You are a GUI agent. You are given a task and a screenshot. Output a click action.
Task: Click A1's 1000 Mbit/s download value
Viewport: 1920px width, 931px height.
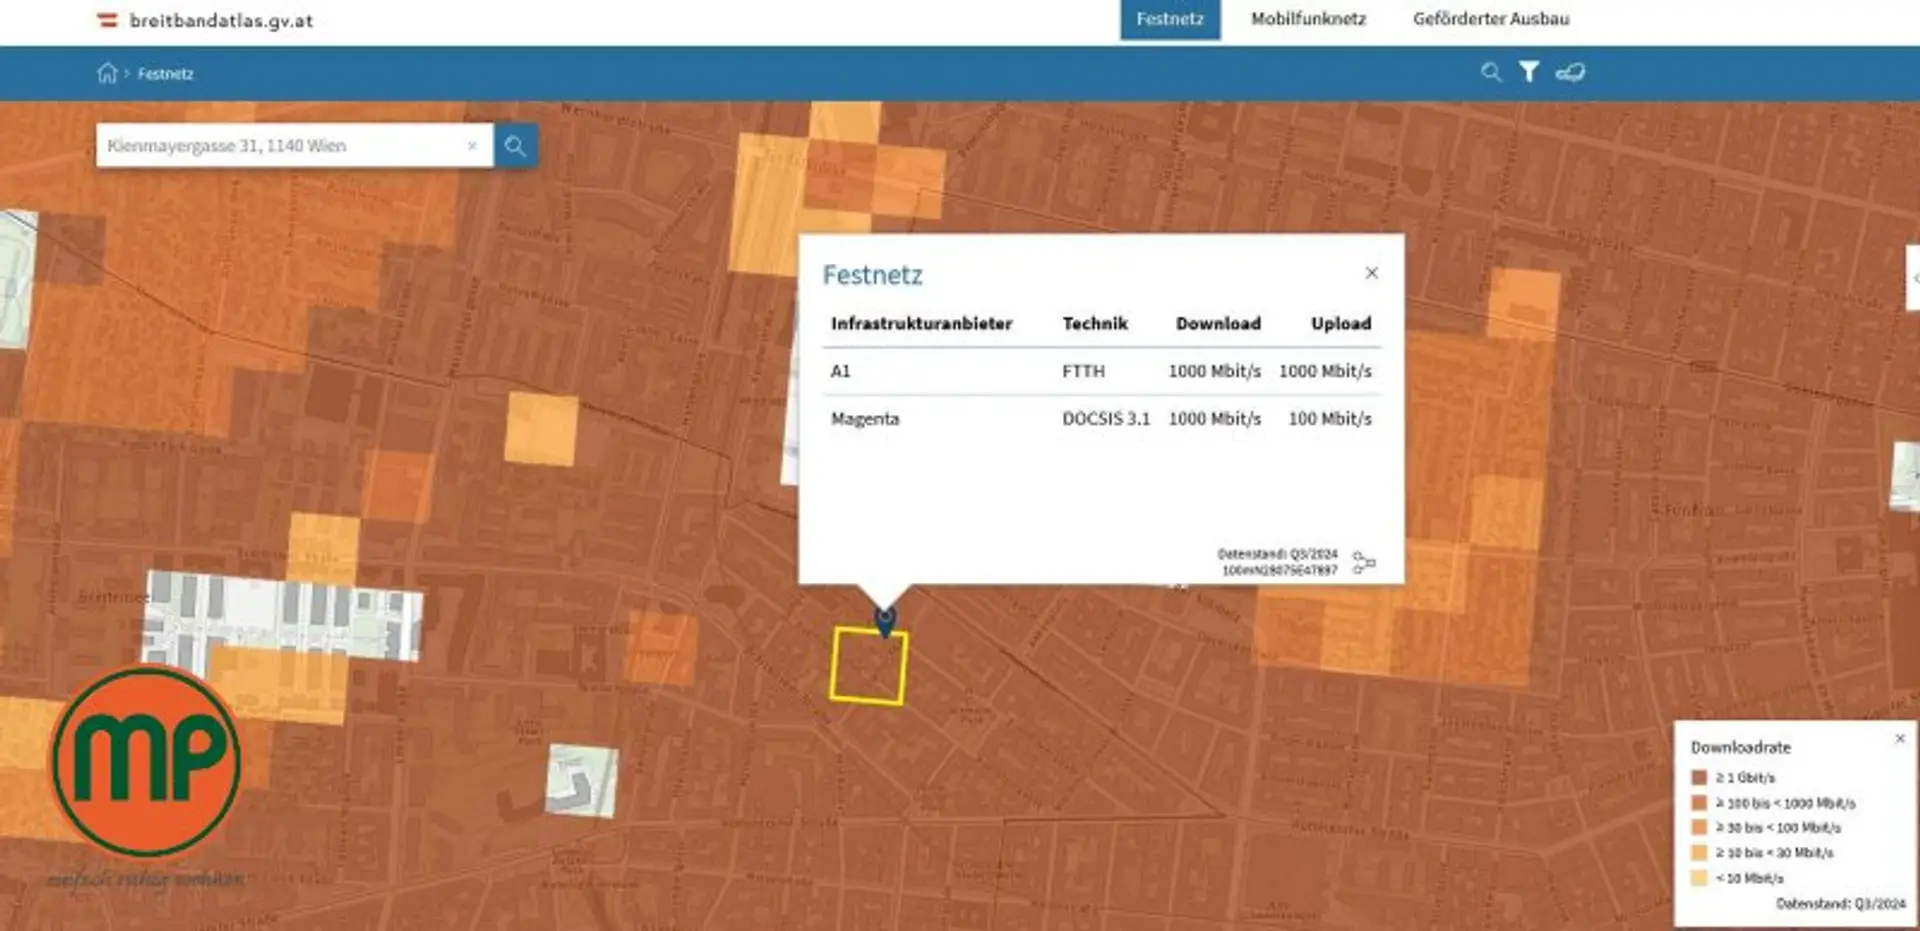click(1214, 371)
